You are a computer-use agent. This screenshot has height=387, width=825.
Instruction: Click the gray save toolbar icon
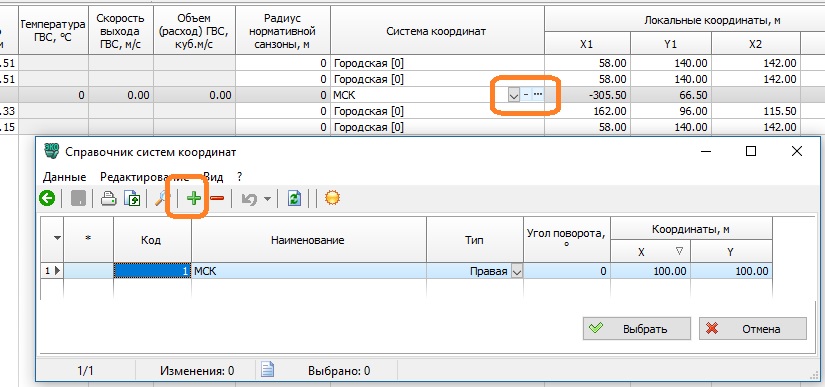(x=78, y=199)
